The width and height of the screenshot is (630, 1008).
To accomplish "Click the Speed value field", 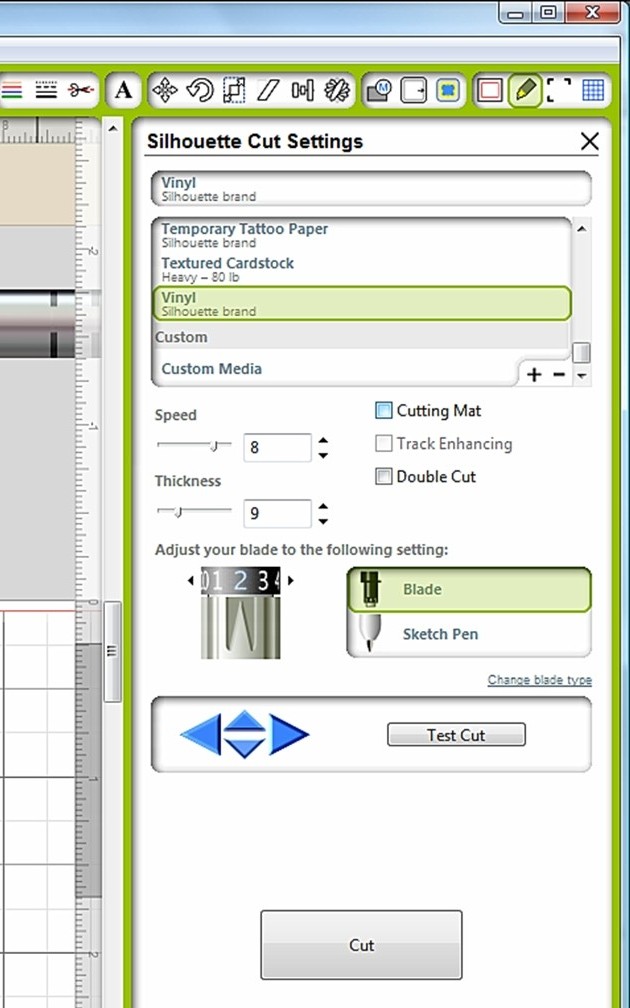I will pos(277,447).
